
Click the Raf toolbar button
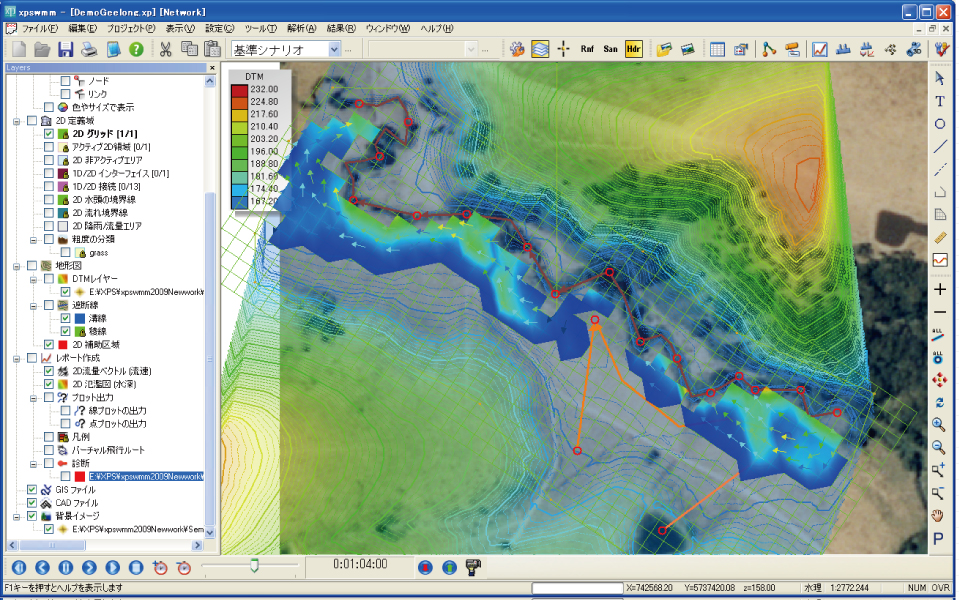point(587,48)
